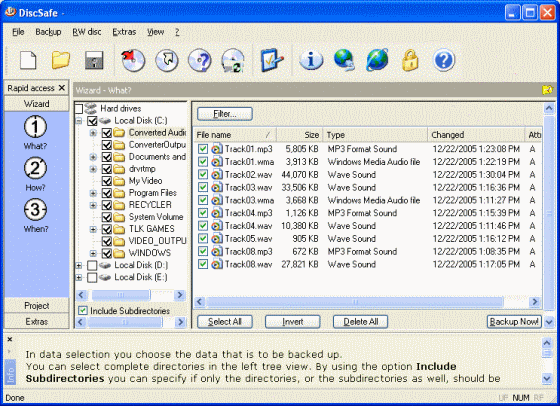560x406 pixels.
Task: Click the Backup Now! button
Action: (514, 322)
